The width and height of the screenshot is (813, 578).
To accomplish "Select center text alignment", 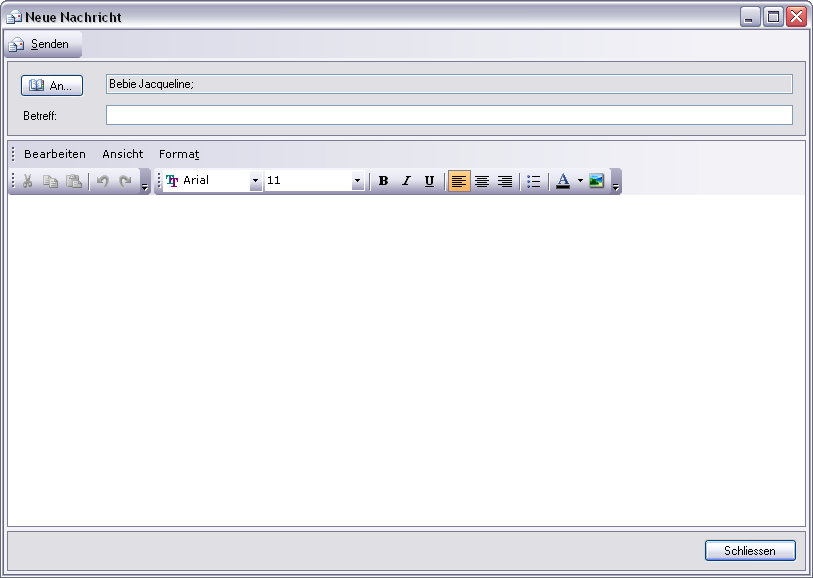I will [482, 181].
